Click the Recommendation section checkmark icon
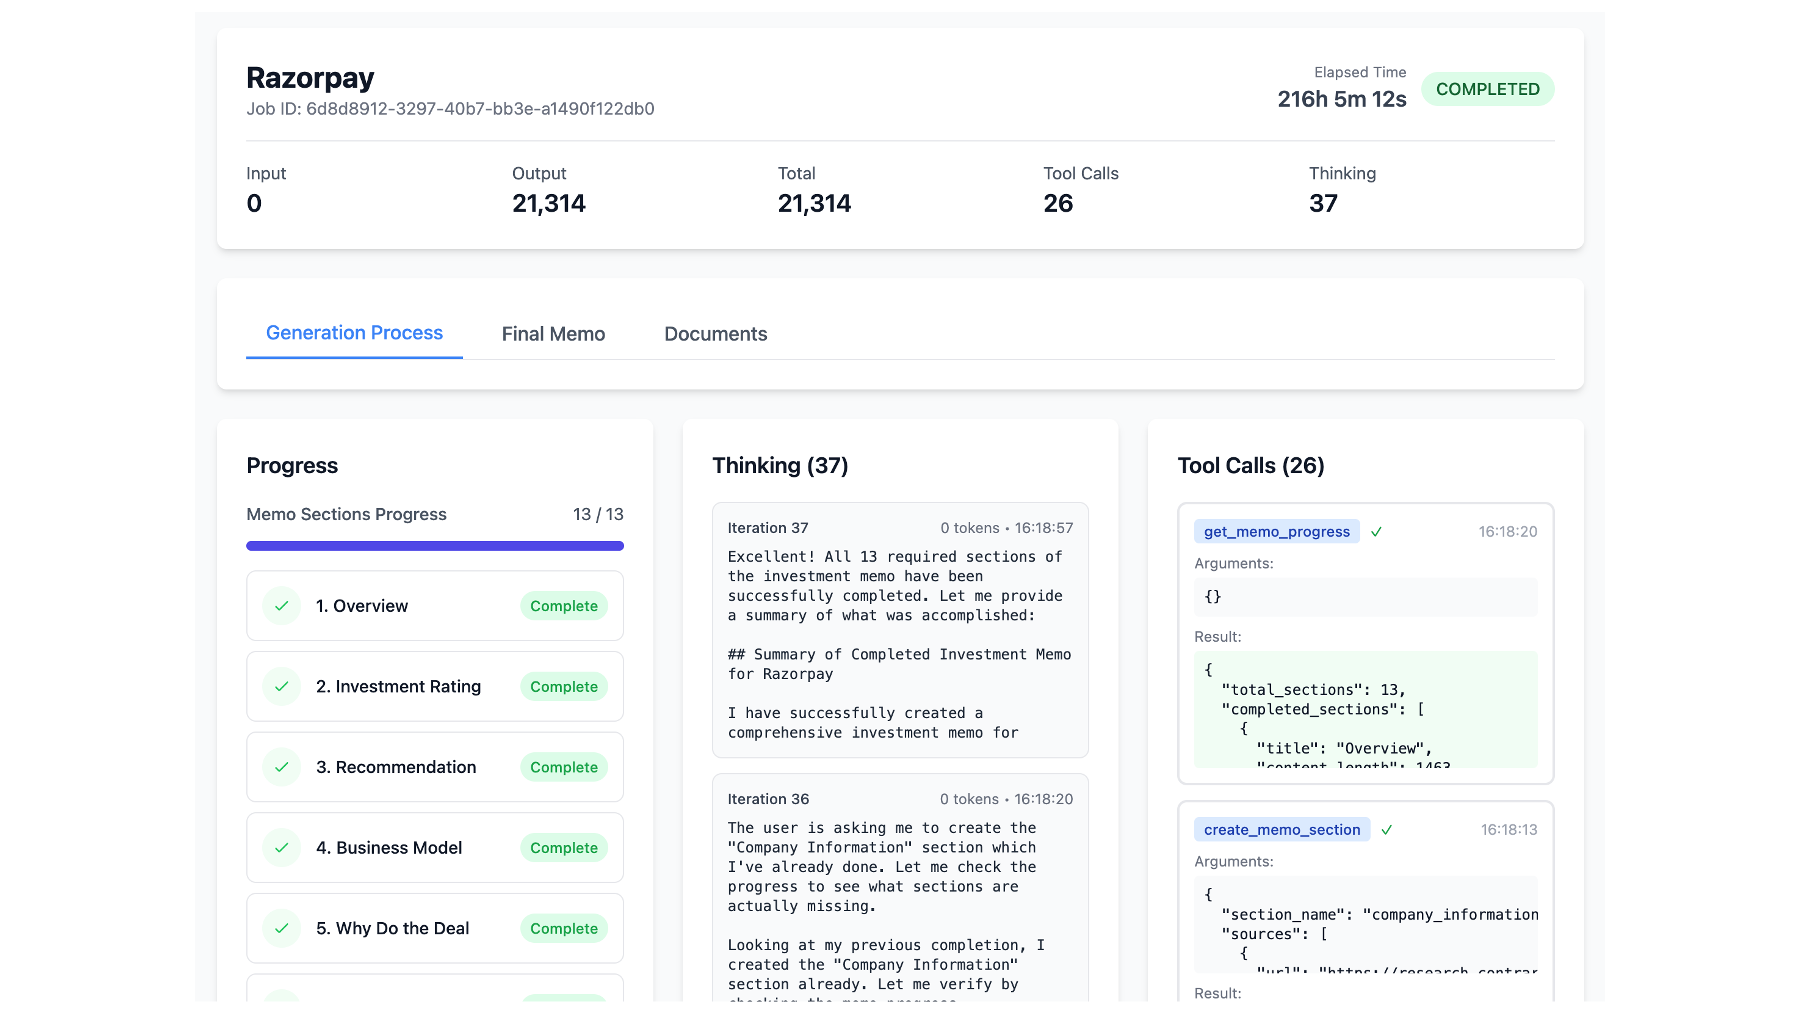1800x1013 pixels. pyautogui.click(x=282, y=767)
